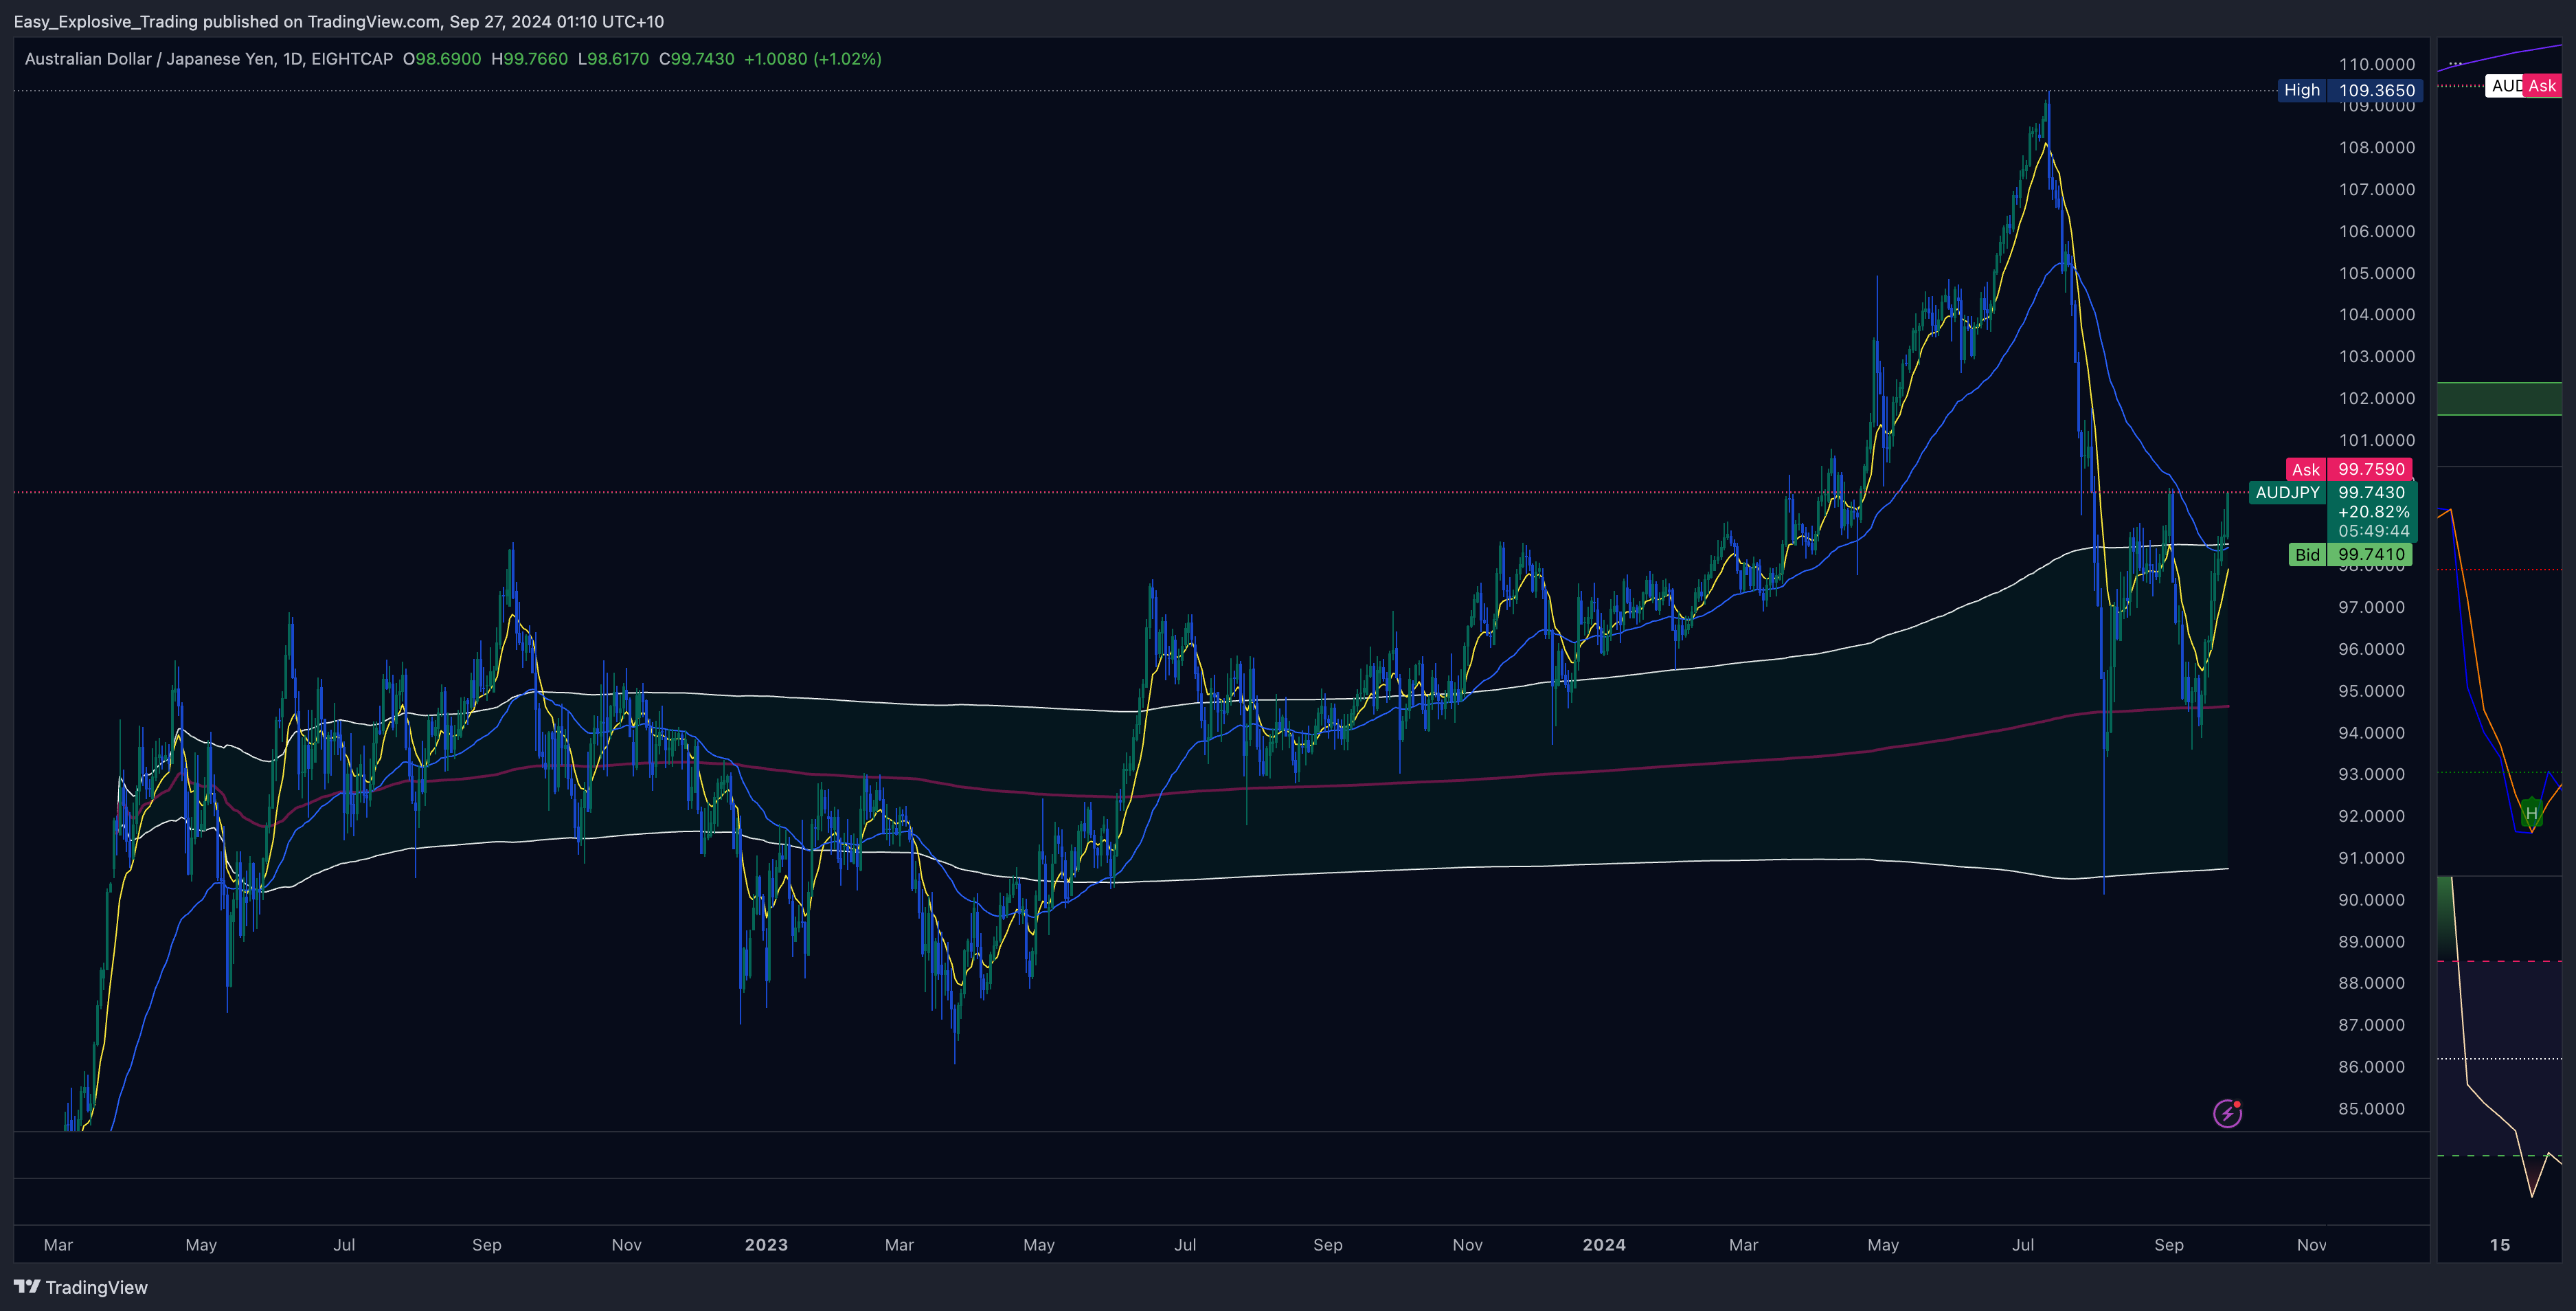Click the Nov label at far right of time axis
The width and height of the screenshot is (2576, 1311).
coord(2311,1245)
